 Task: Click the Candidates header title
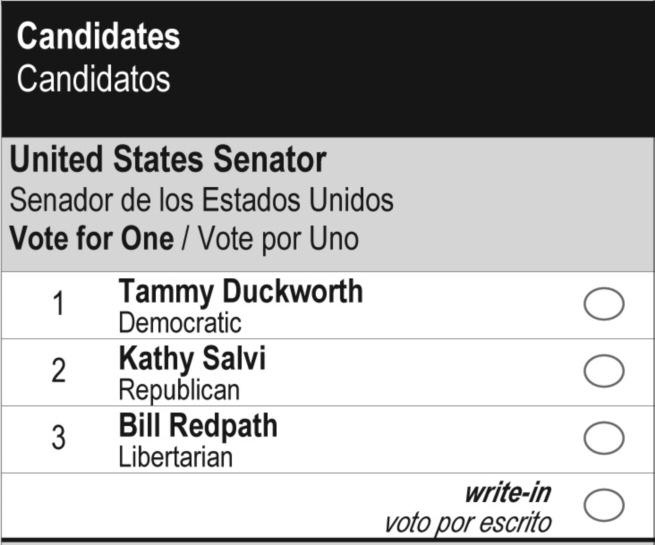click(98, 37)
